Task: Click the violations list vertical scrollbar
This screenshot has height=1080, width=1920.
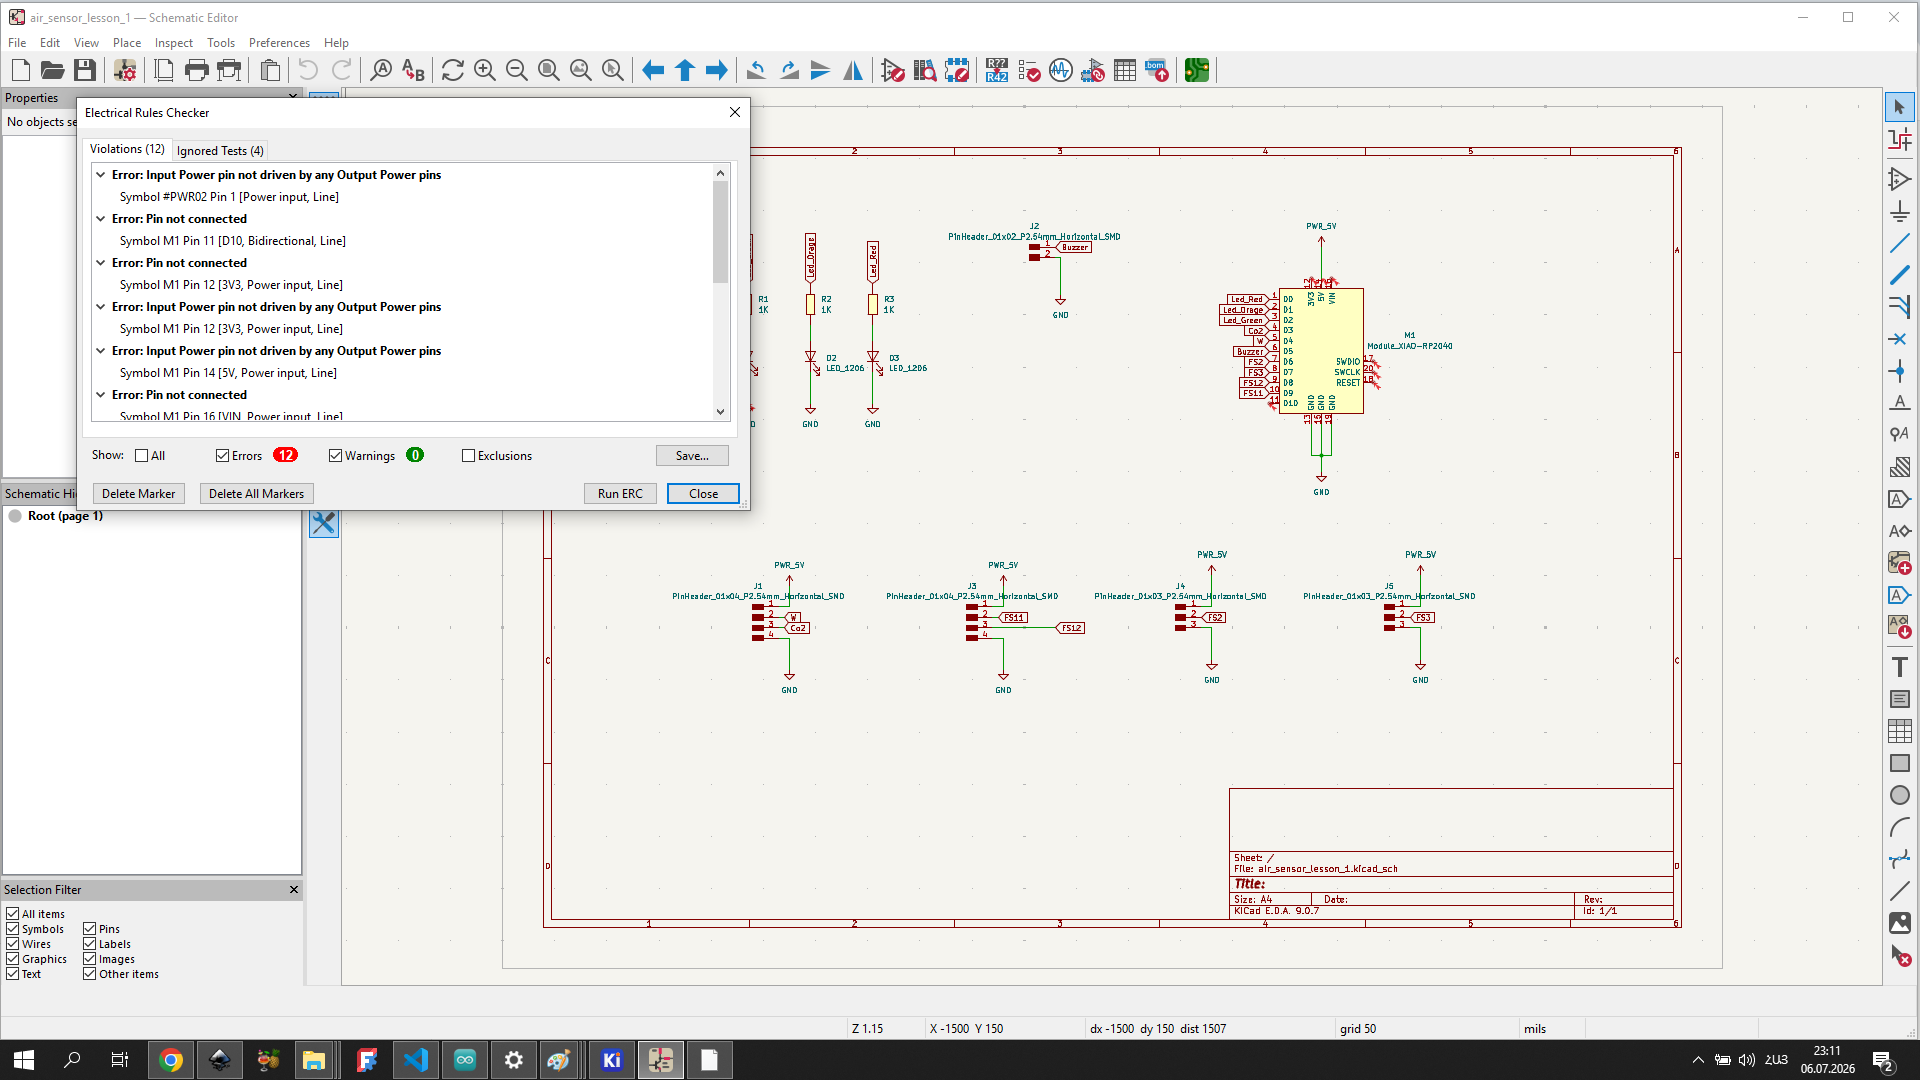Action: (x=720, y=292)
